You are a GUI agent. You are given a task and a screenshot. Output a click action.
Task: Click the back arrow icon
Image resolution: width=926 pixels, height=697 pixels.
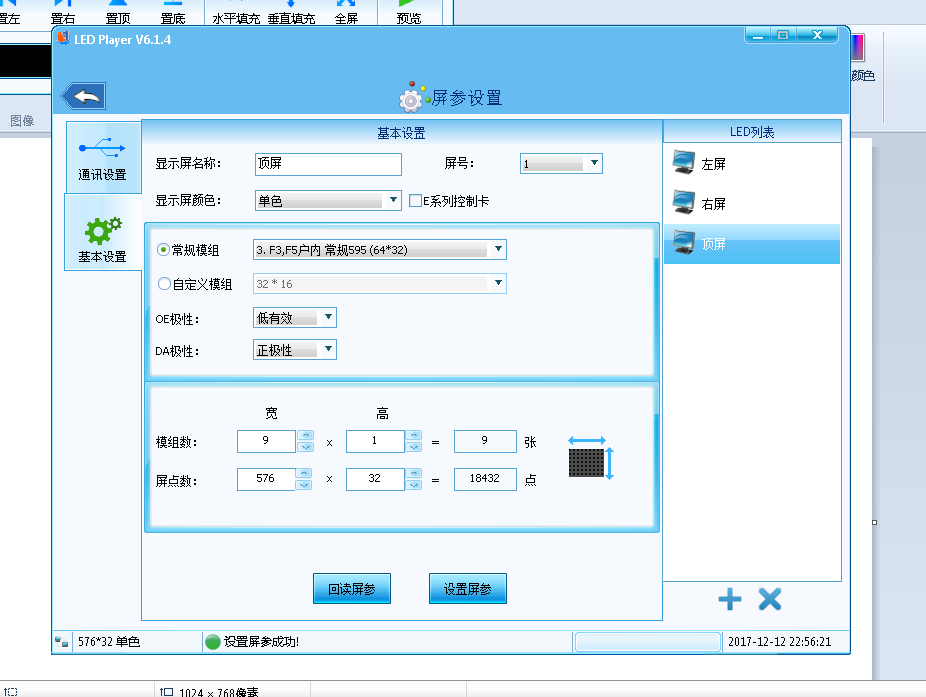point(84,97)
